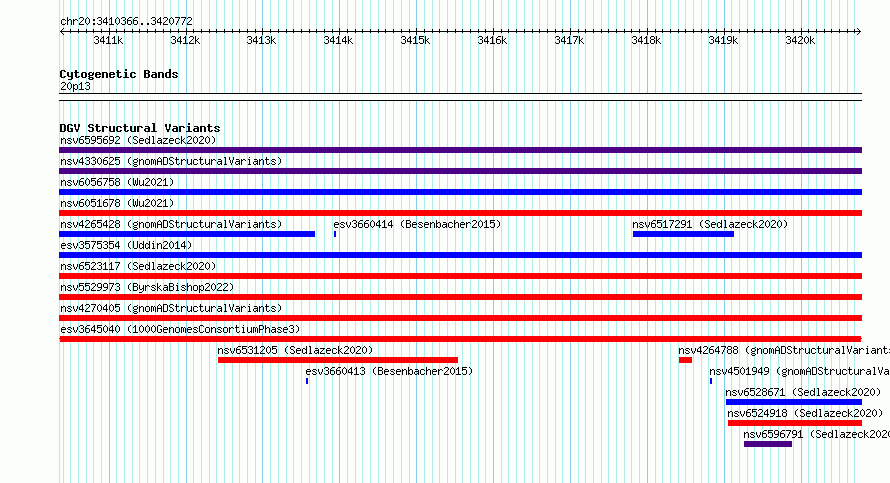Click nsv6531205 (Sedlazeck2020) label
890x483 pixels.
[295, 350]
